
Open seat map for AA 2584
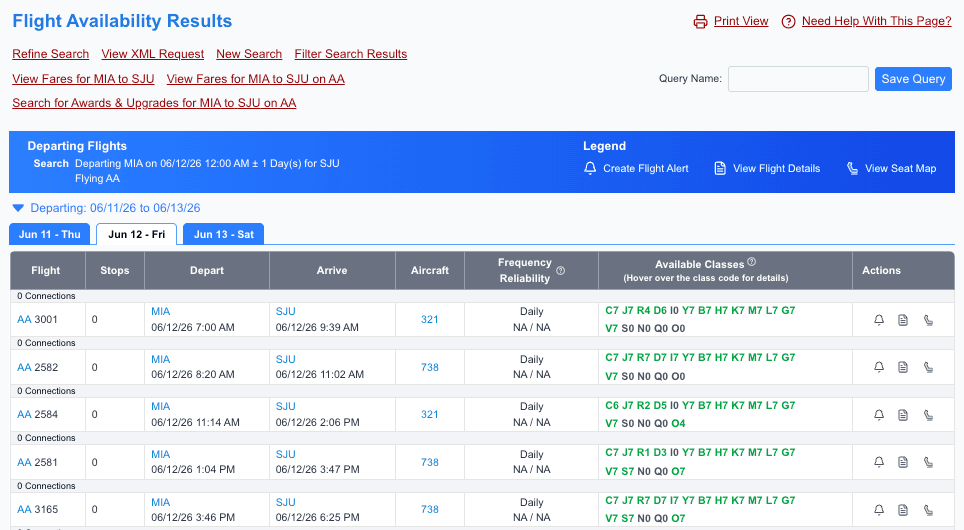tap(928, 415)
